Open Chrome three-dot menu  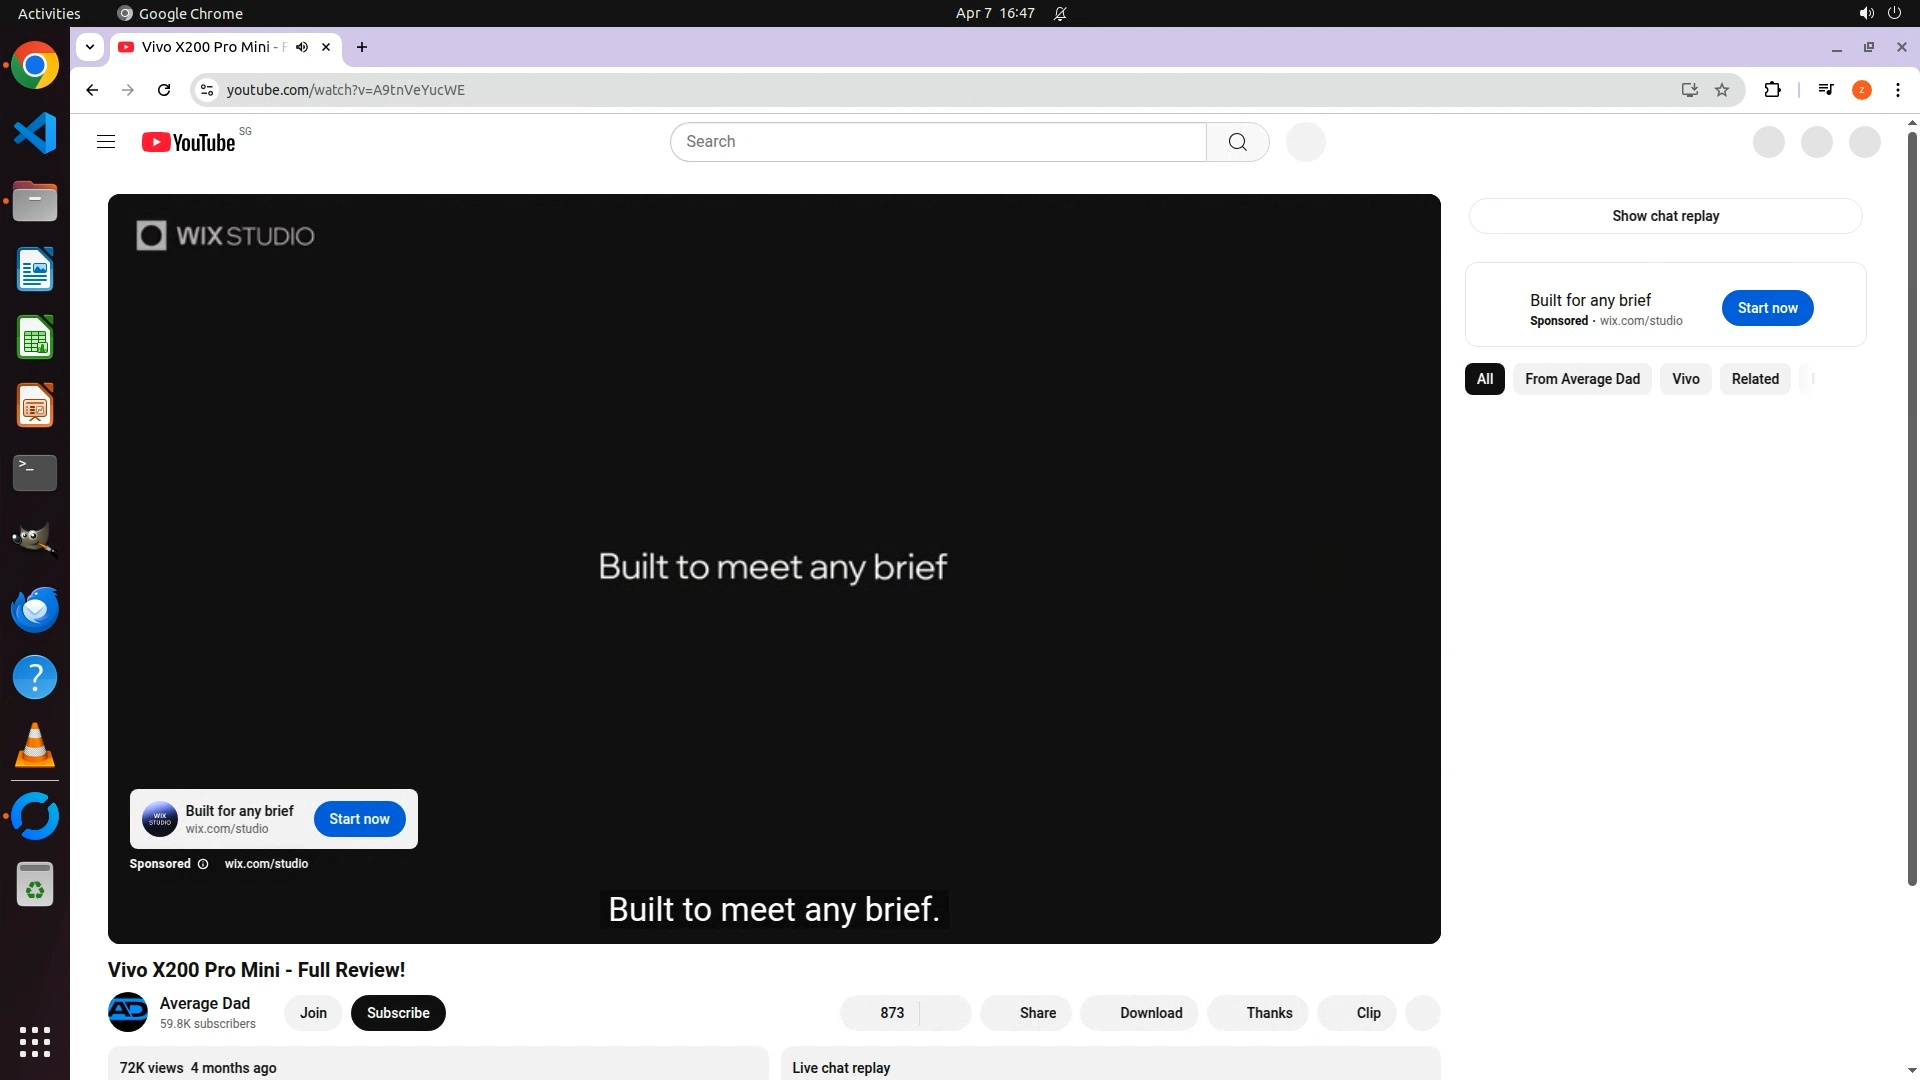coord(1897,90)
